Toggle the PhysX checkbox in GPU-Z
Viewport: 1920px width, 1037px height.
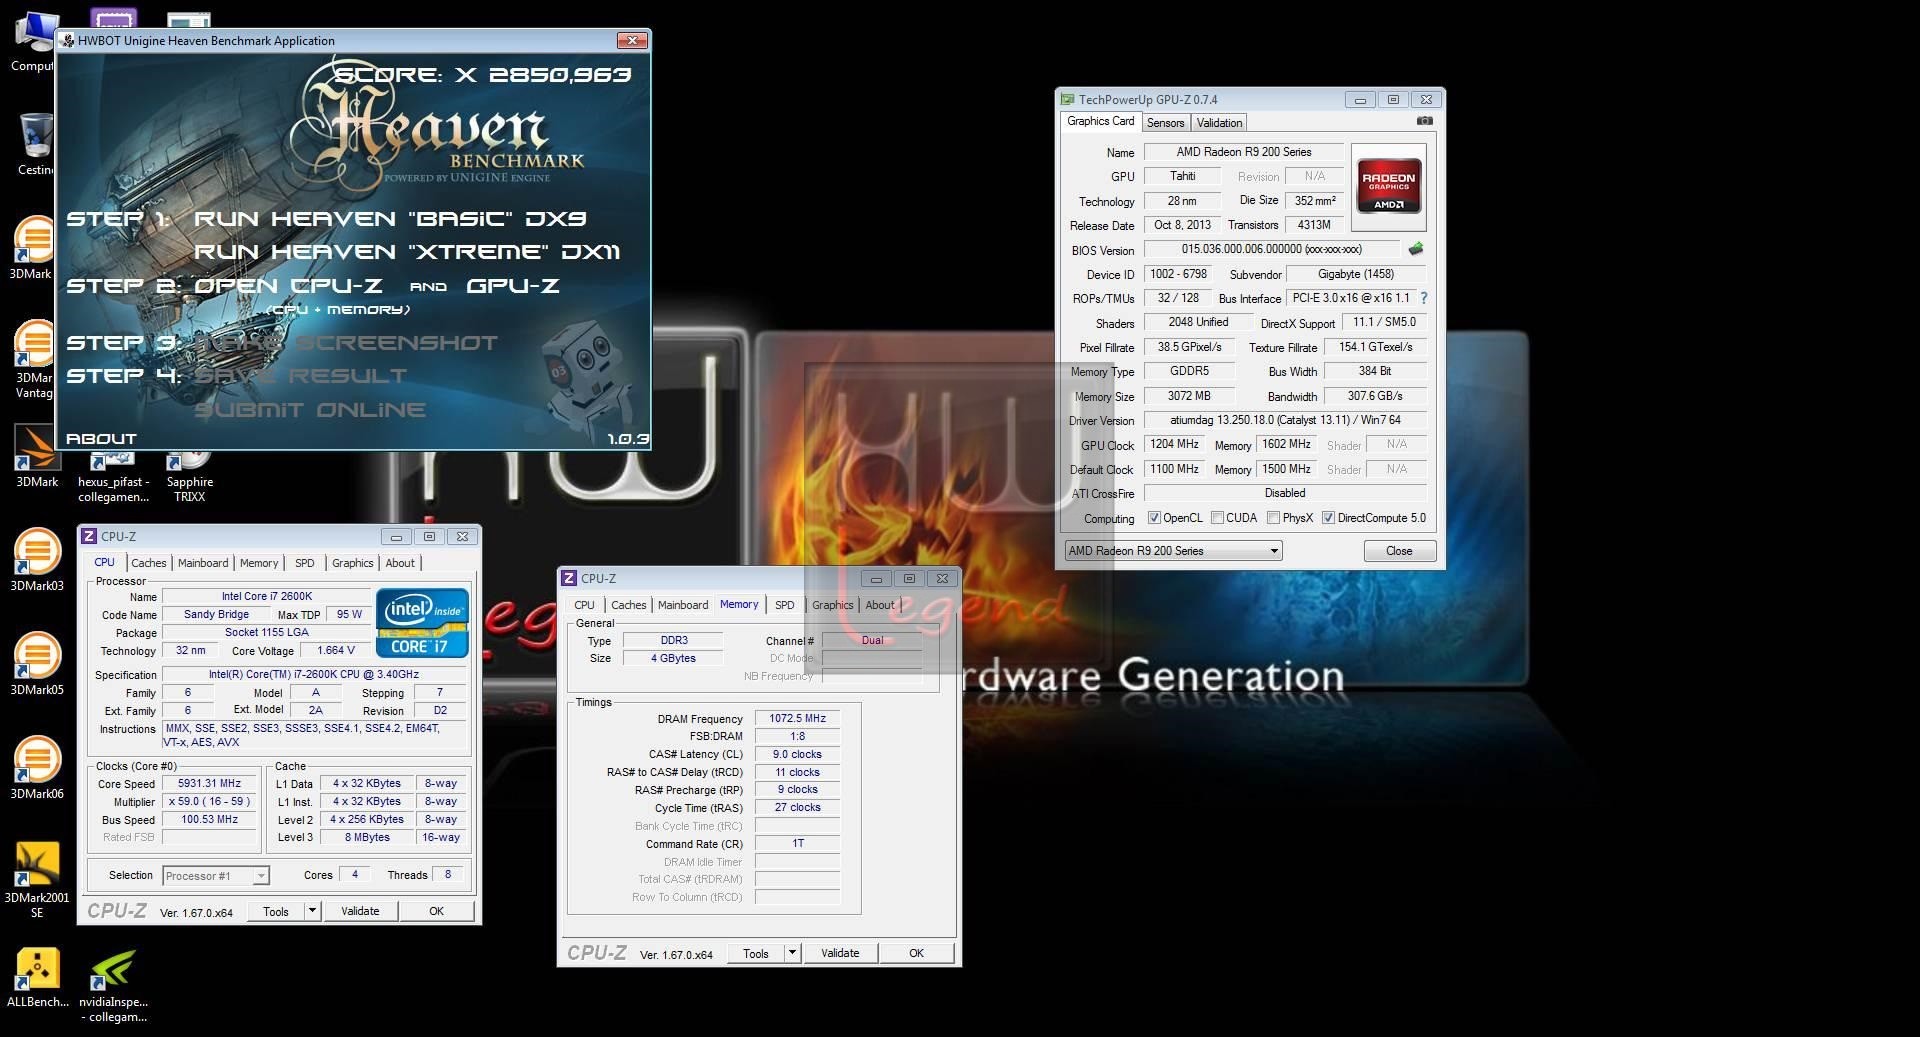click(1273, 518)
